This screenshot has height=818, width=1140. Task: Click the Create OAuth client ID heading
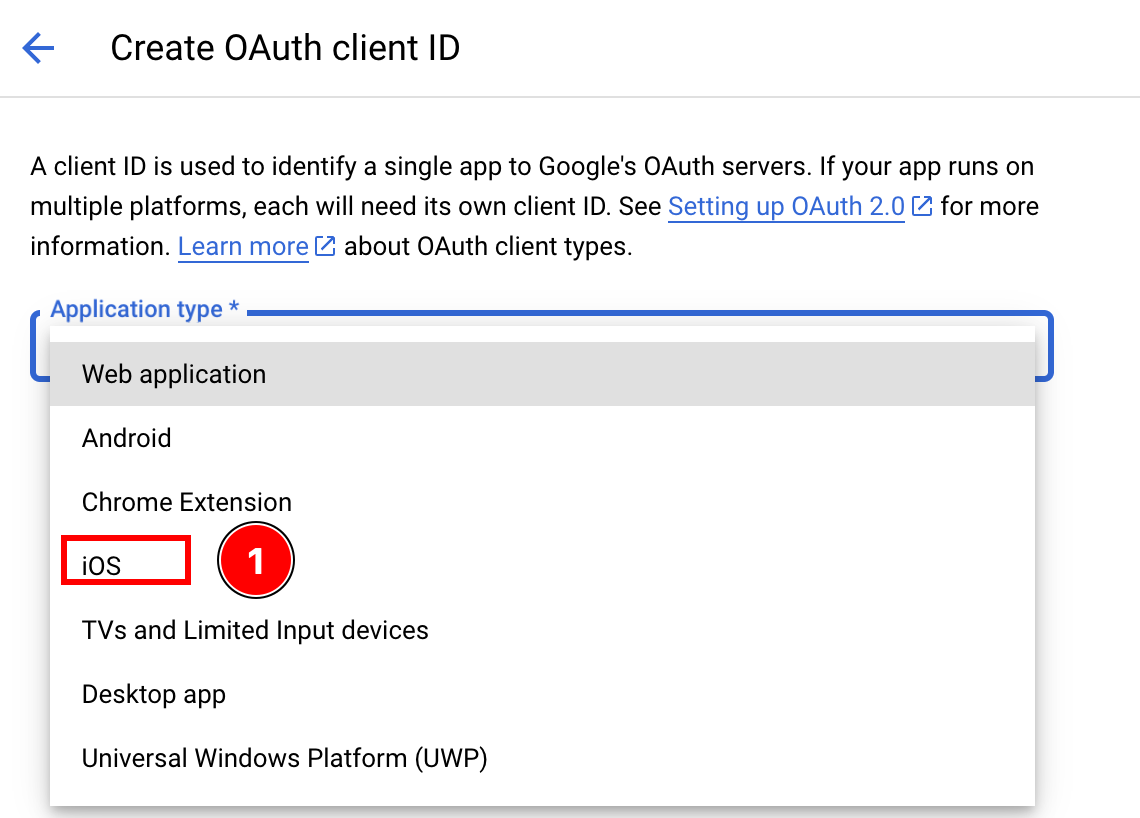(285, 47)
